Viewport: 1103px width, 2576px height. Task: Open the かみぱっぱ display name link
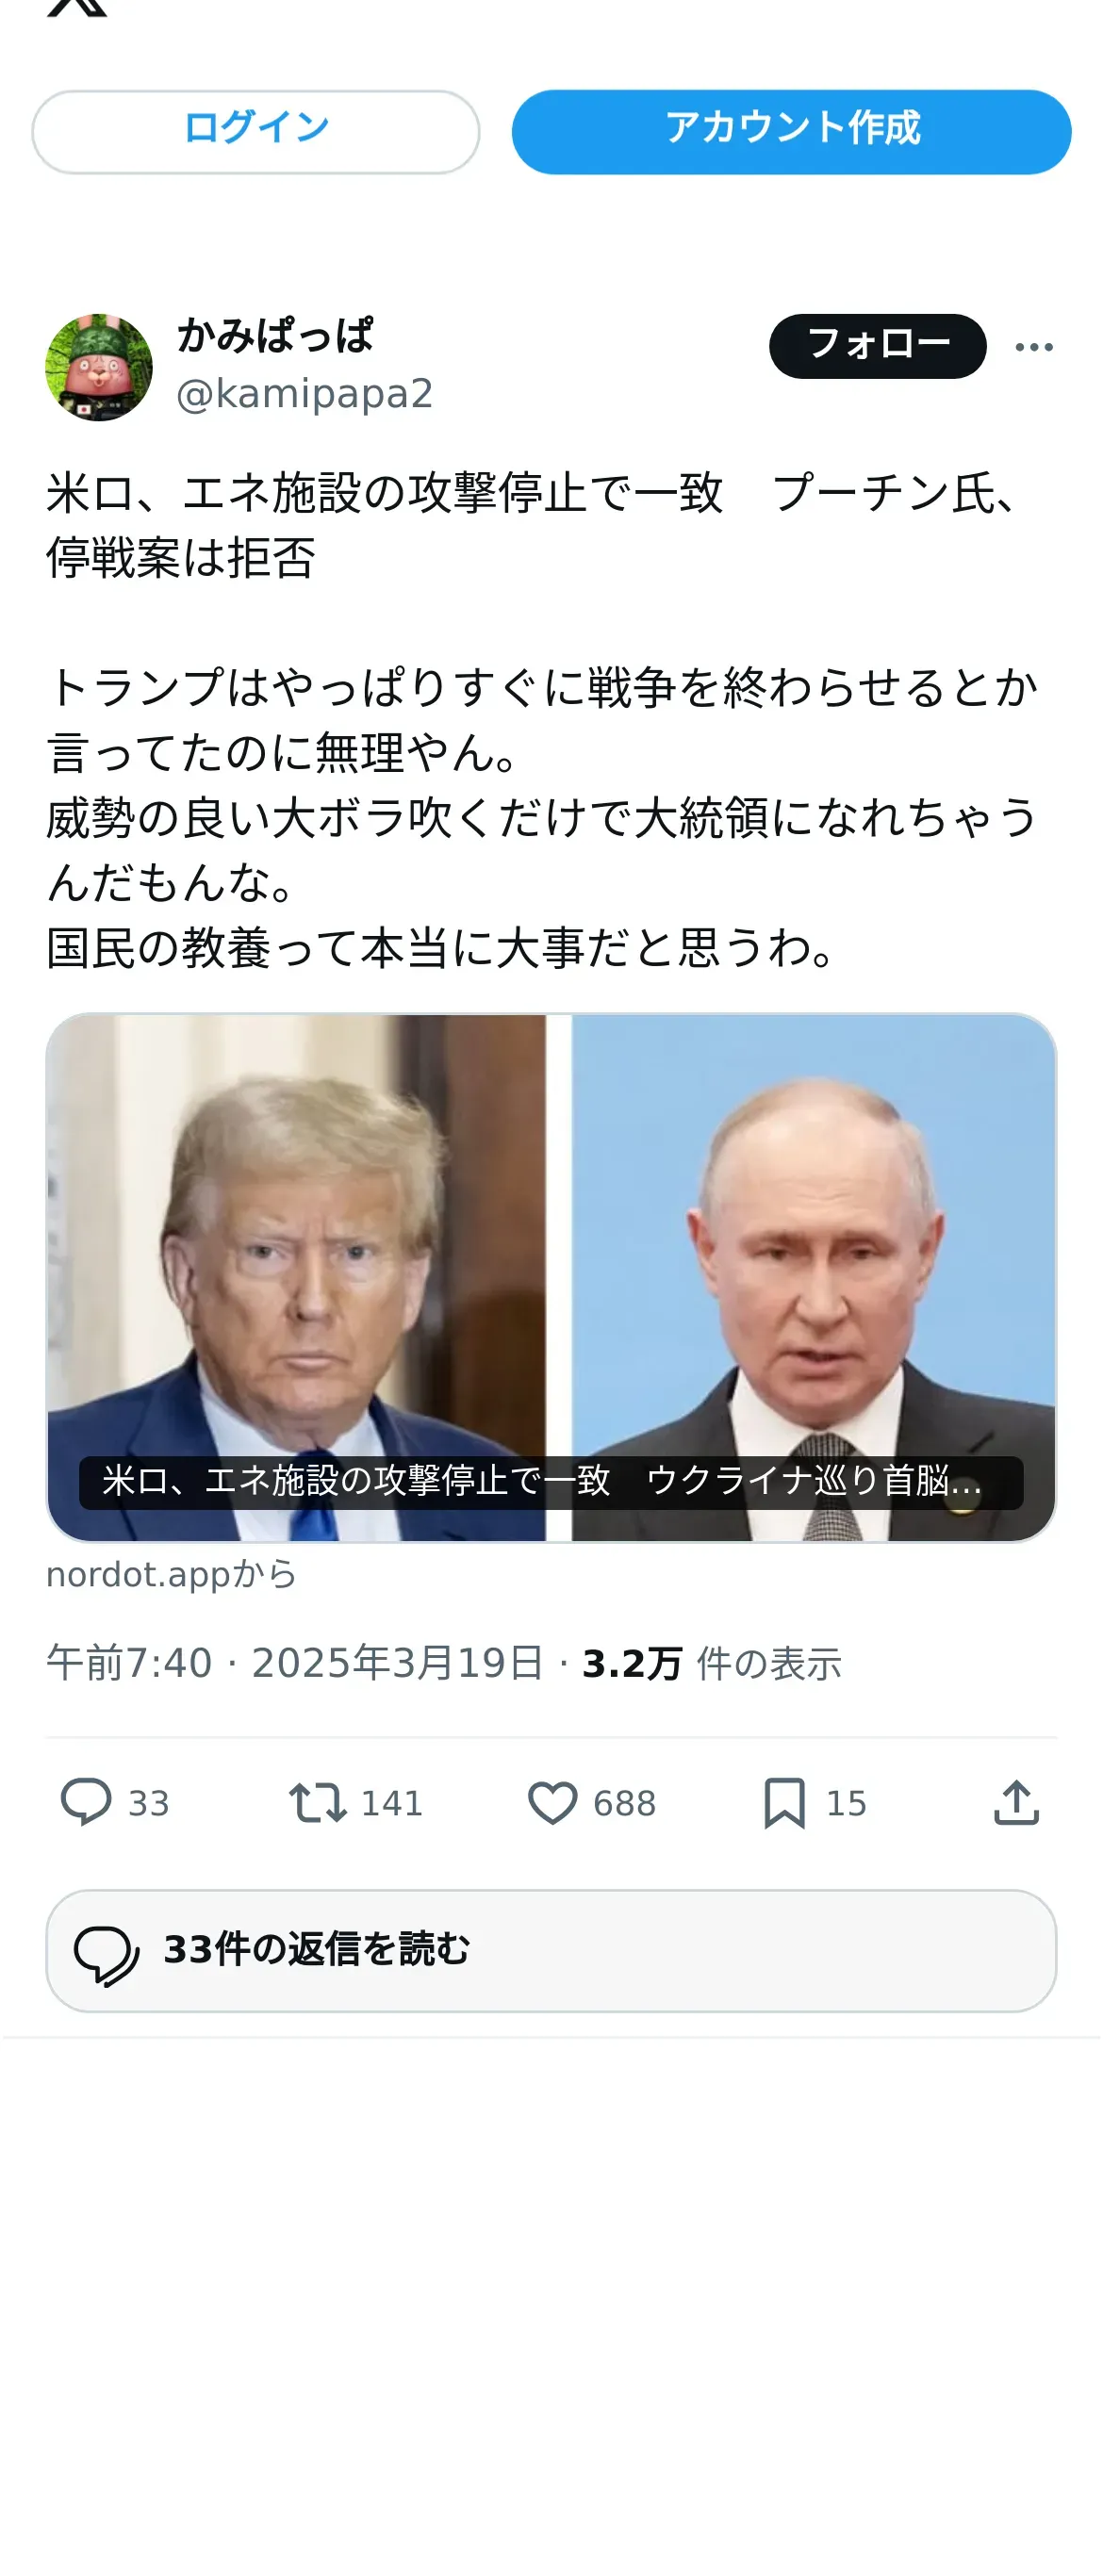pyautogui.click(x=275, y=336)
